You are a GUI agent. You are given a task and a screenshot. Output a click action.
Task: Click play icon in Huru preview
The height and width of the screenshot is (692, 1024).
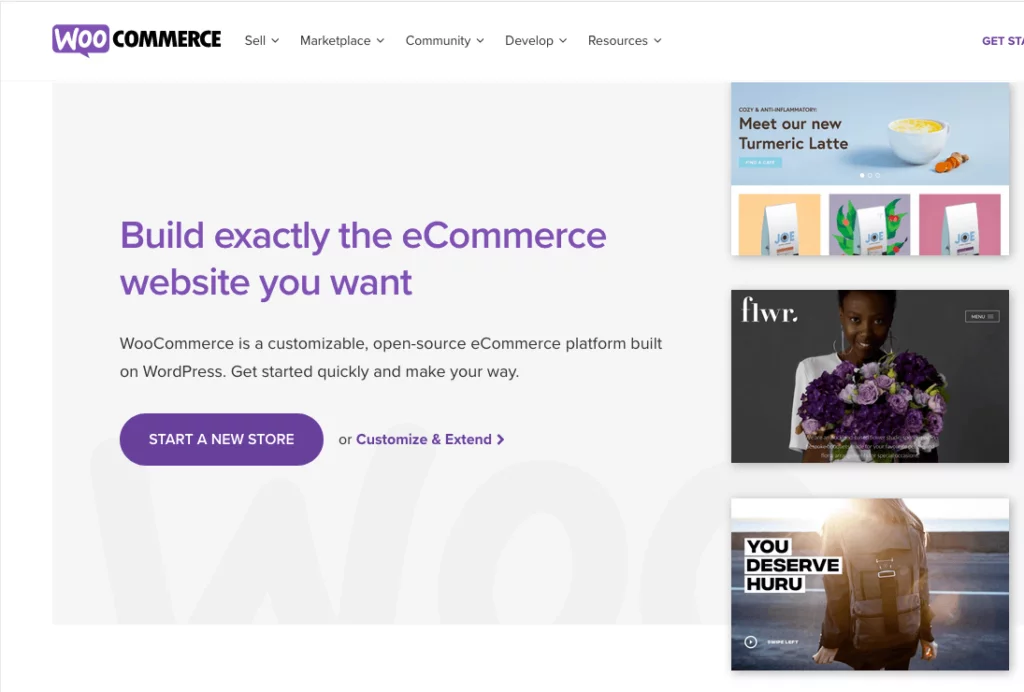[751, 642]
